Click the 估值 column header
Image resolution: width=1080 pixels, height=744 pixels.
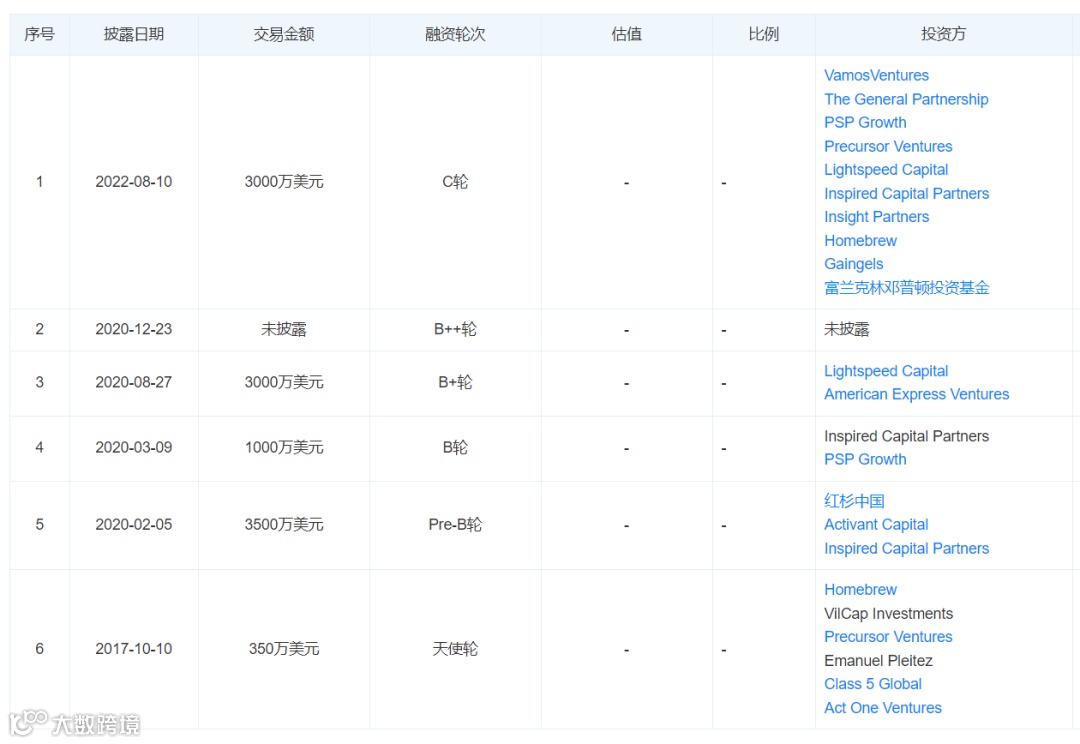[627, 34]
